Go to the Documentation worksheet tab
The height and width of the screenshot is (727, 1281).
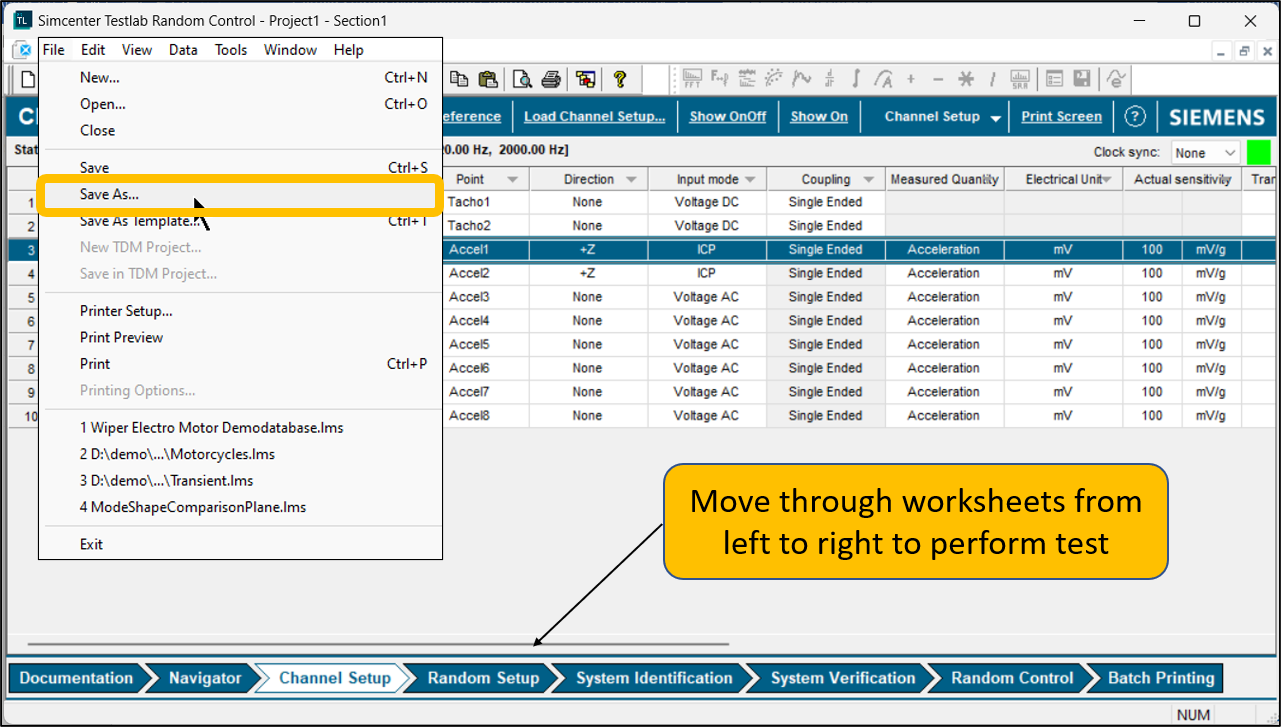[x=76, y=678]
